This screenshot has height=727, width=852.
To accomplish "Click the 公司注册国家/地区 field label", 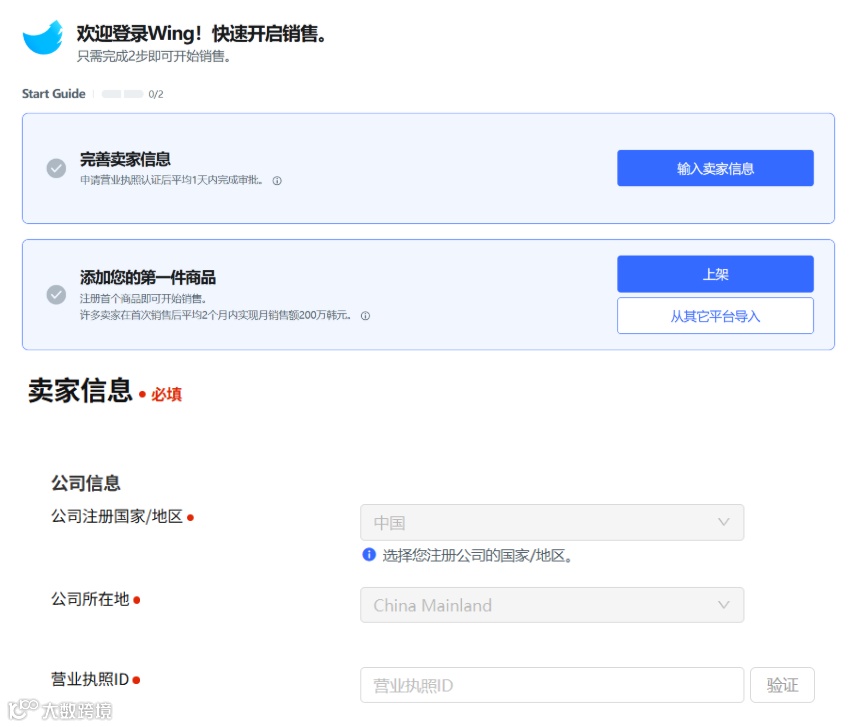I will 117,516.
